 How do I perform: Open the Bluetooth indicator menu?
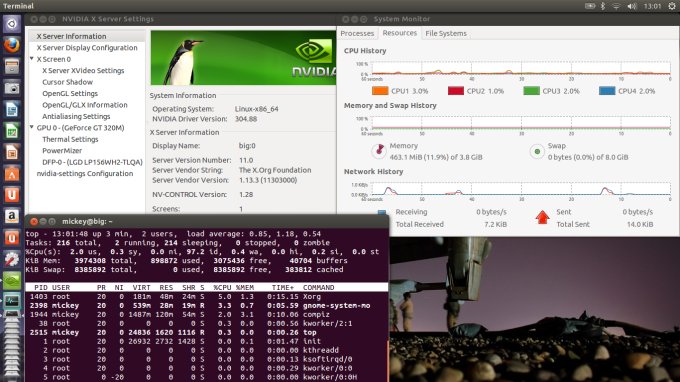point(603,6)
